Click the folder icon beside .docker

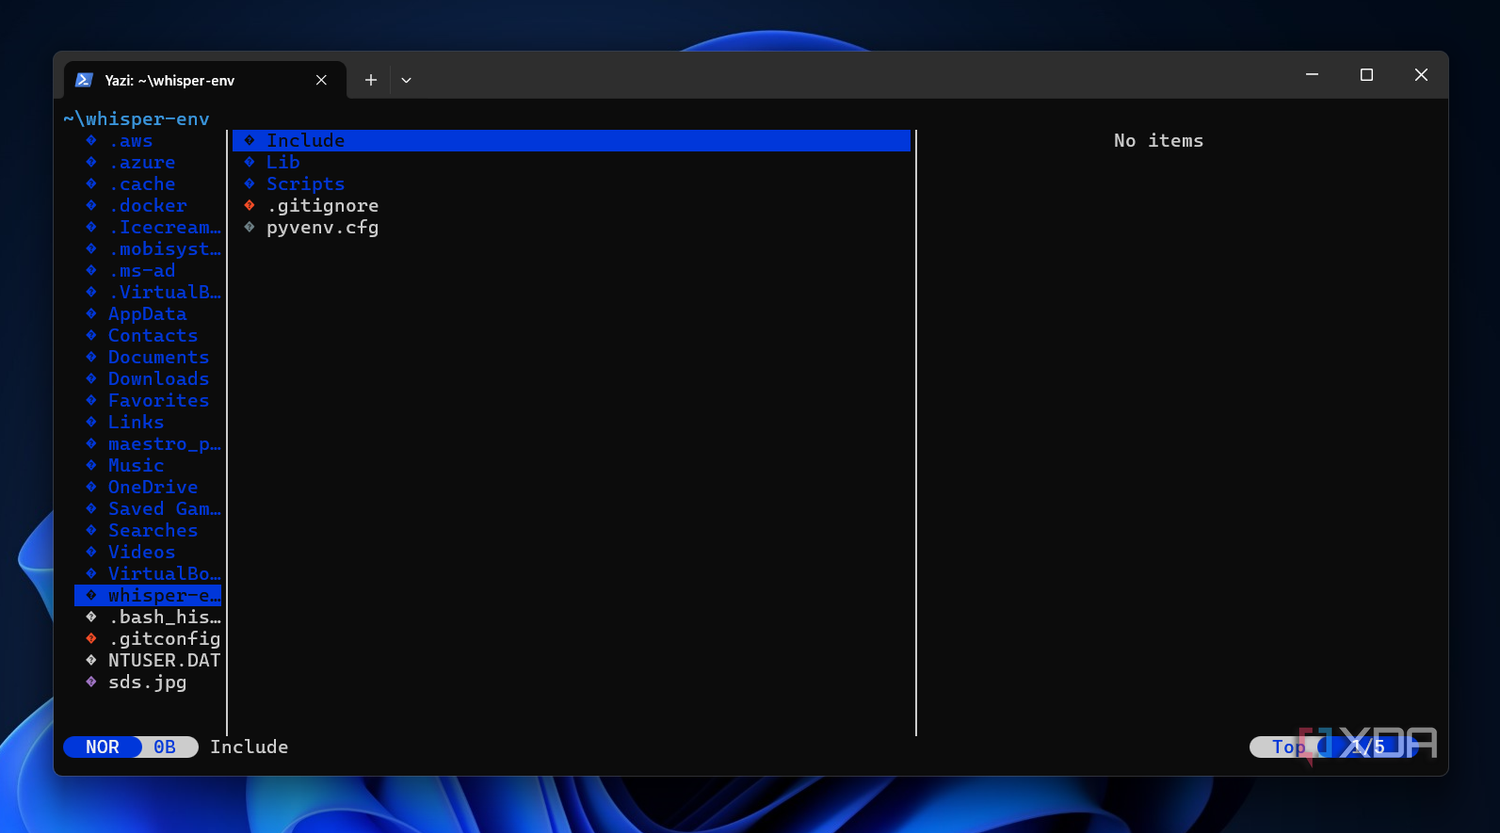coord(91,206)
